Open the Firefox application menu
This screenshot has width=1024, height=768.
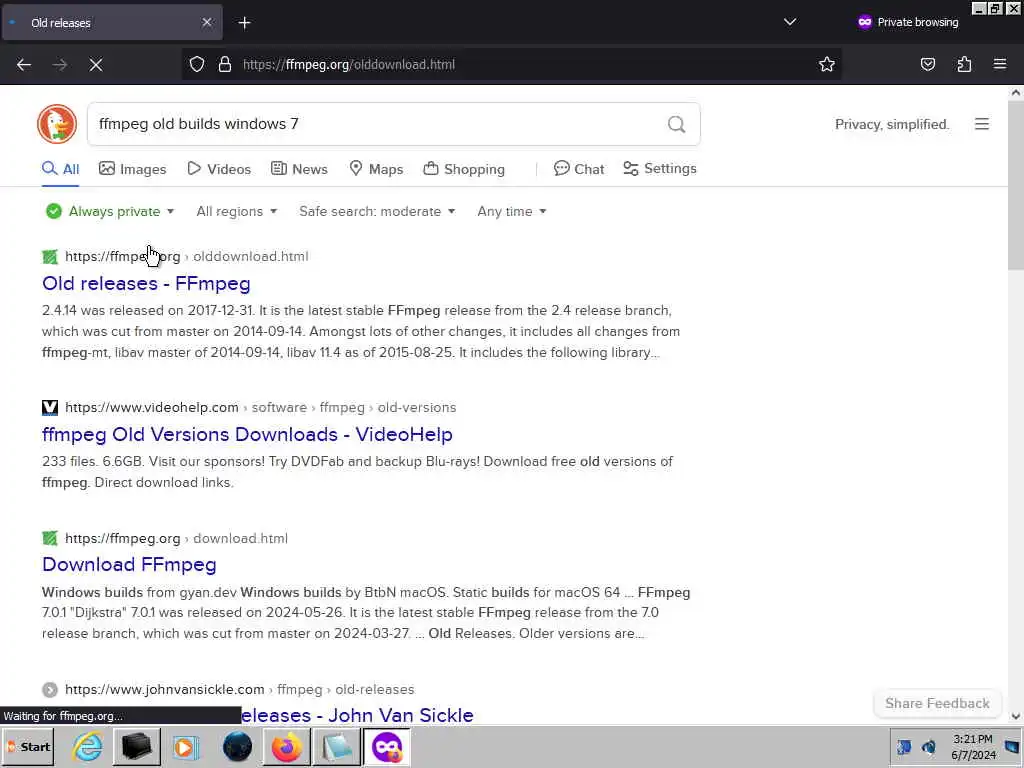pos(1000,64)
